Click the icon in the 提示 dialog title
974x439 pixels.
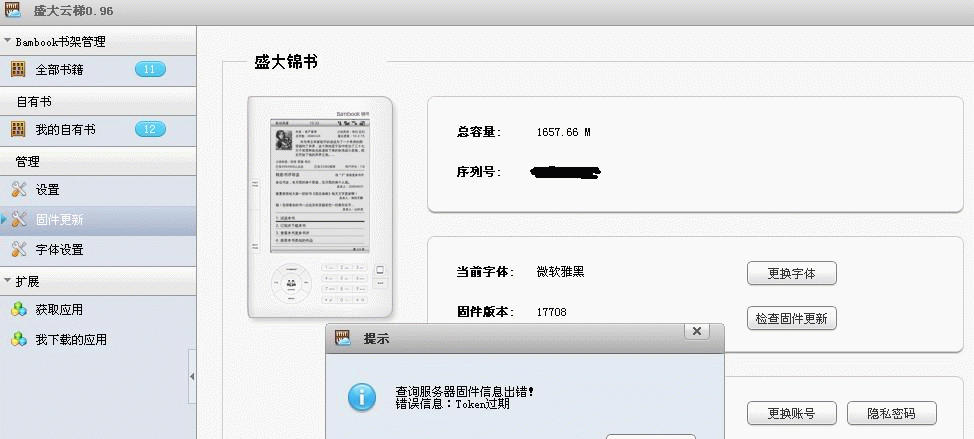click(342, 338)
